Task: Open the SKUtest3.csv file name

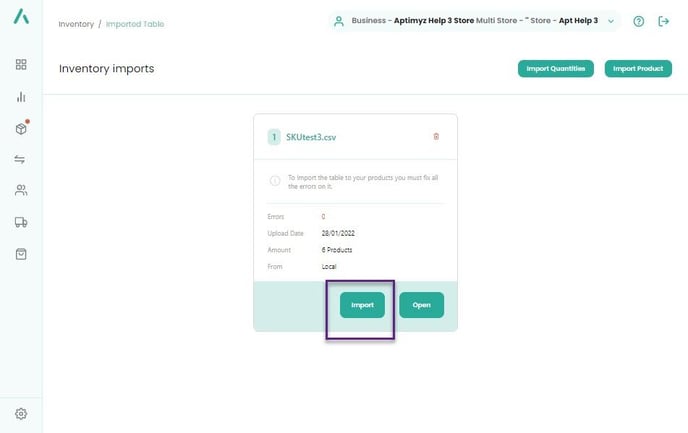Action: tap(311, 137)
